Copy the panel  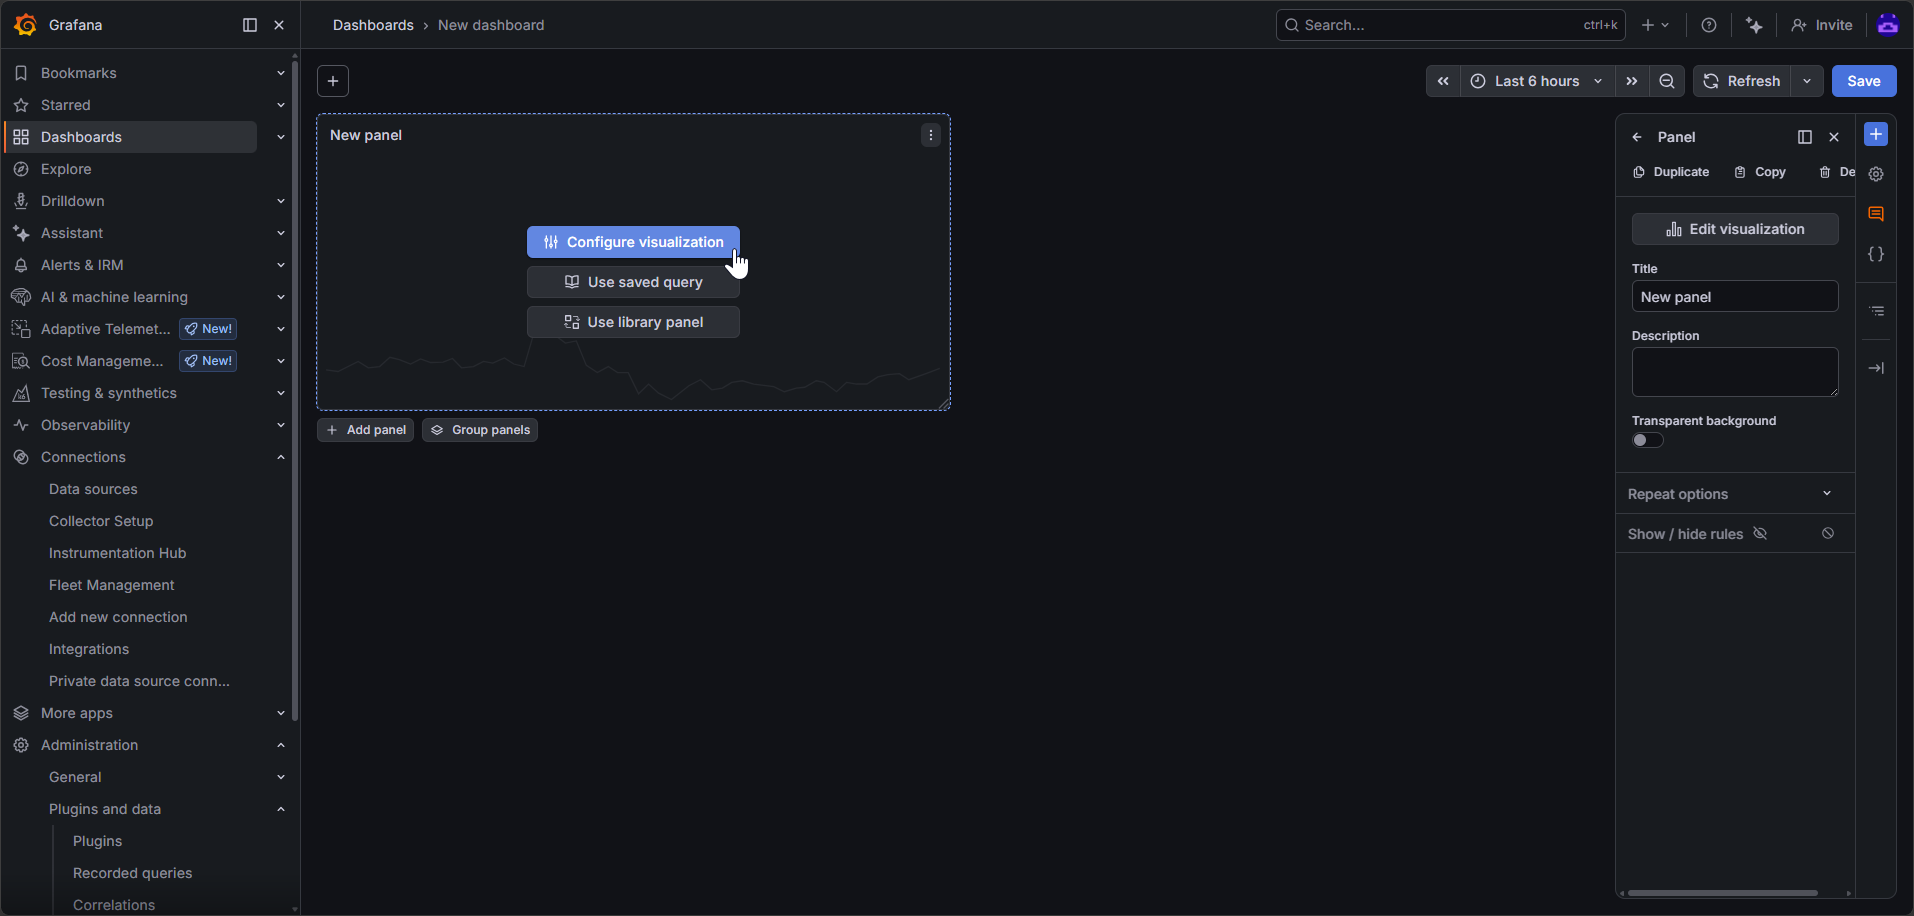point(1760,172)
